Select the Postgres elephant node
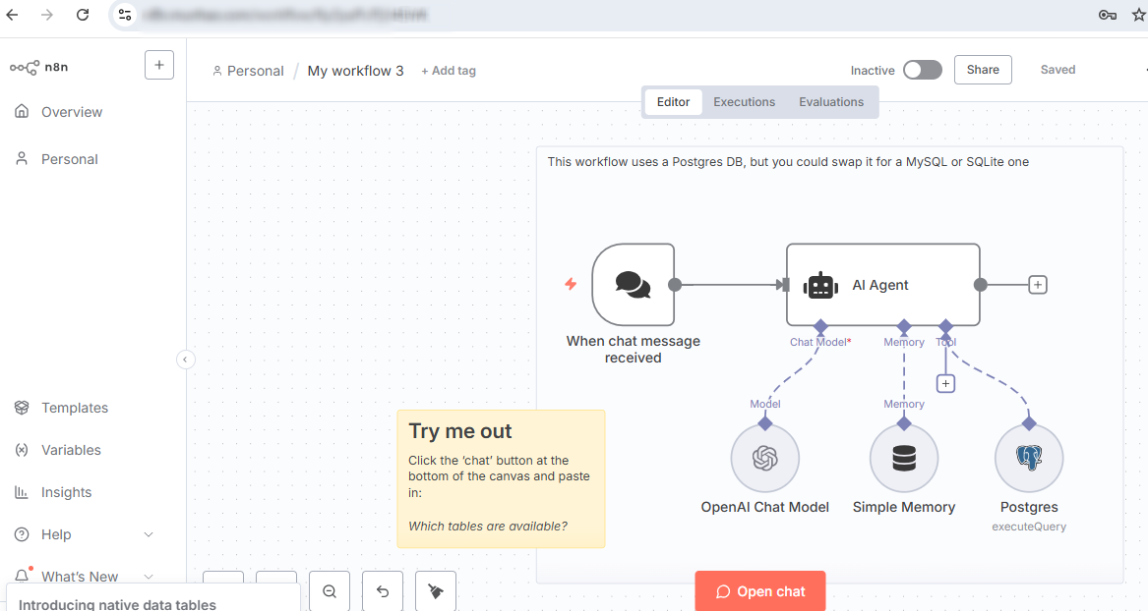The height and width of the screenshot is (611, 1148). (x=1029, y=459)
